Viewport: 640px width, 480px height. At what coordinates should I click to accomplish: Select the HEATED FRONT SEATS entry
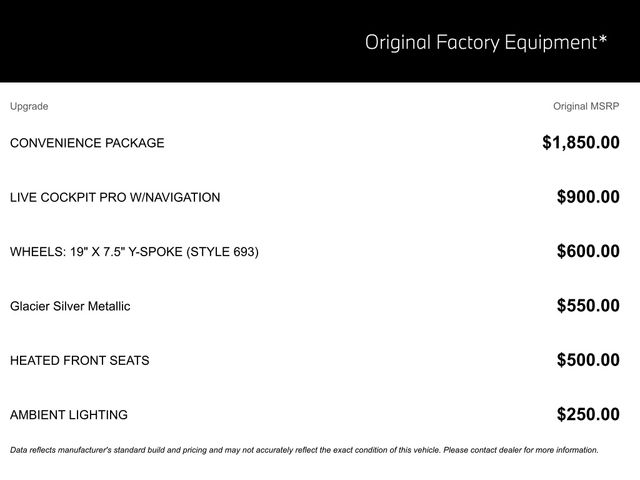click(80, 360)
